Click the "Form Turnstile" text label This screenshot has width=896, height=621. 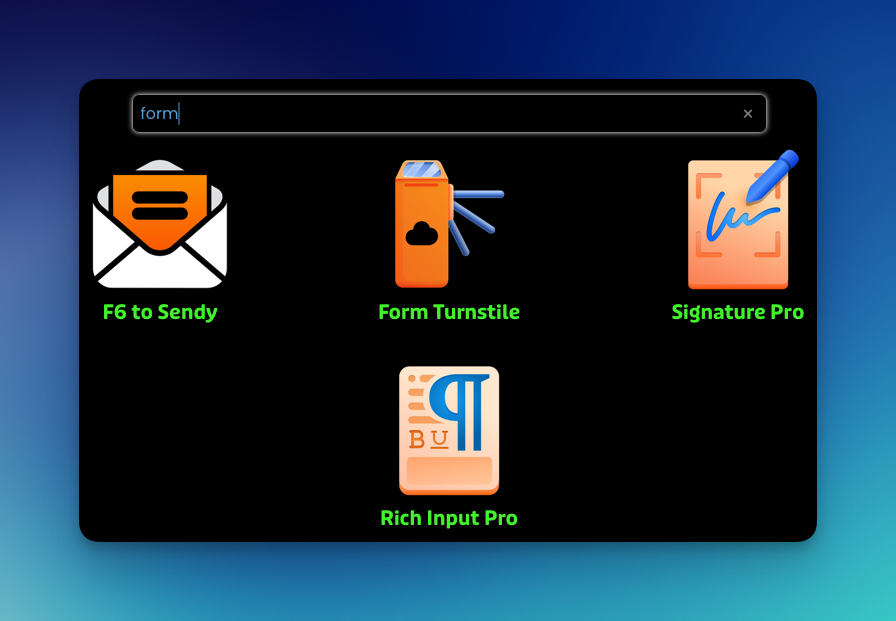pos(448,312)
